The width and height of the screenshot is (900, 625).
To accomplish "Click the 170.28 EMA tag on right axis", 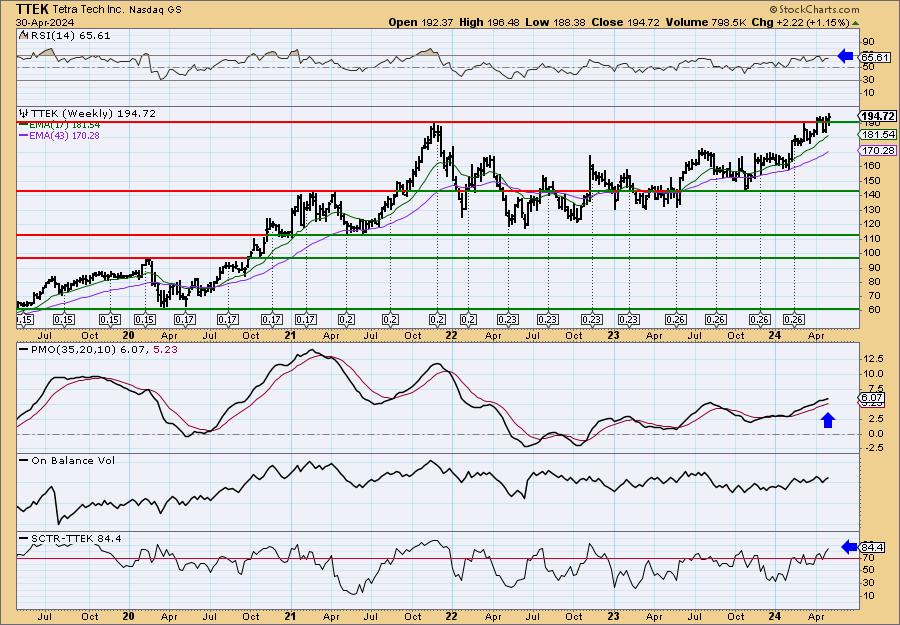I will pyautogui.click(x=879, y=150).
